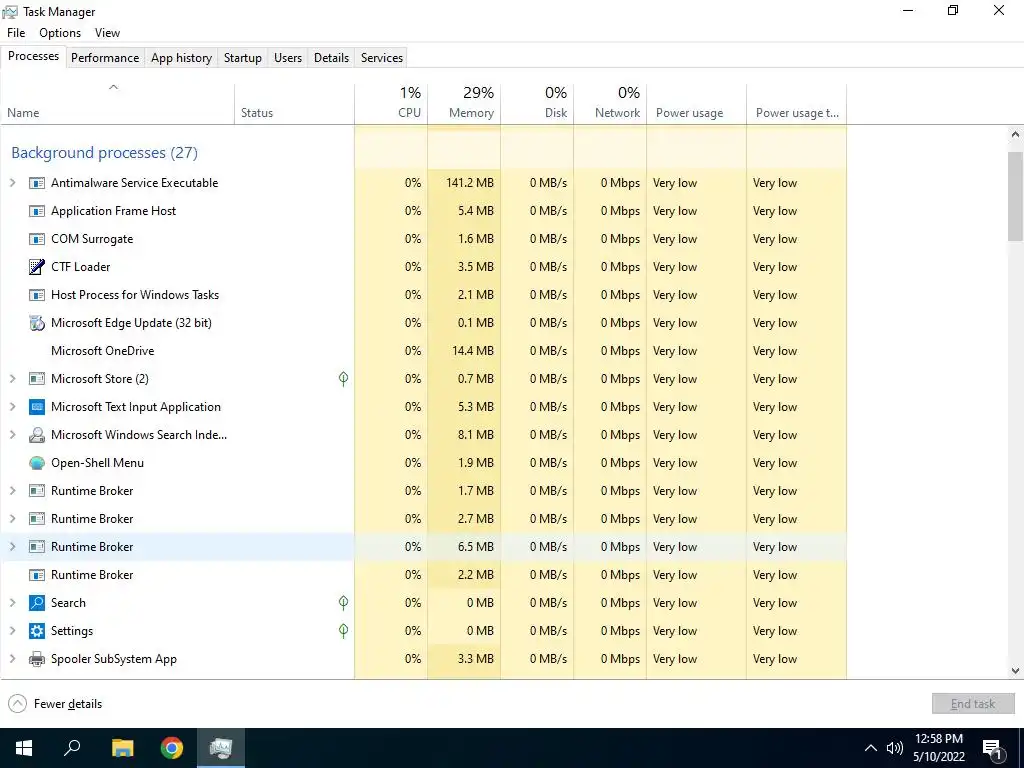
Task: Launch Google Chrome from the taskbar
Action: tap(172, 748)
